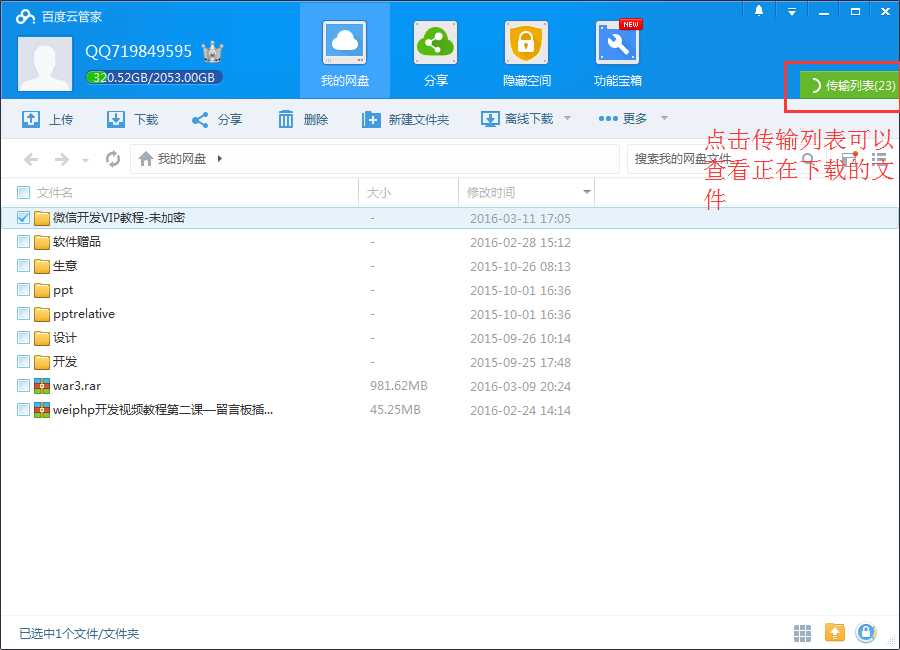Check the 开发 checkbox
This screenshot has width=900, height=650.
(24, 362)
